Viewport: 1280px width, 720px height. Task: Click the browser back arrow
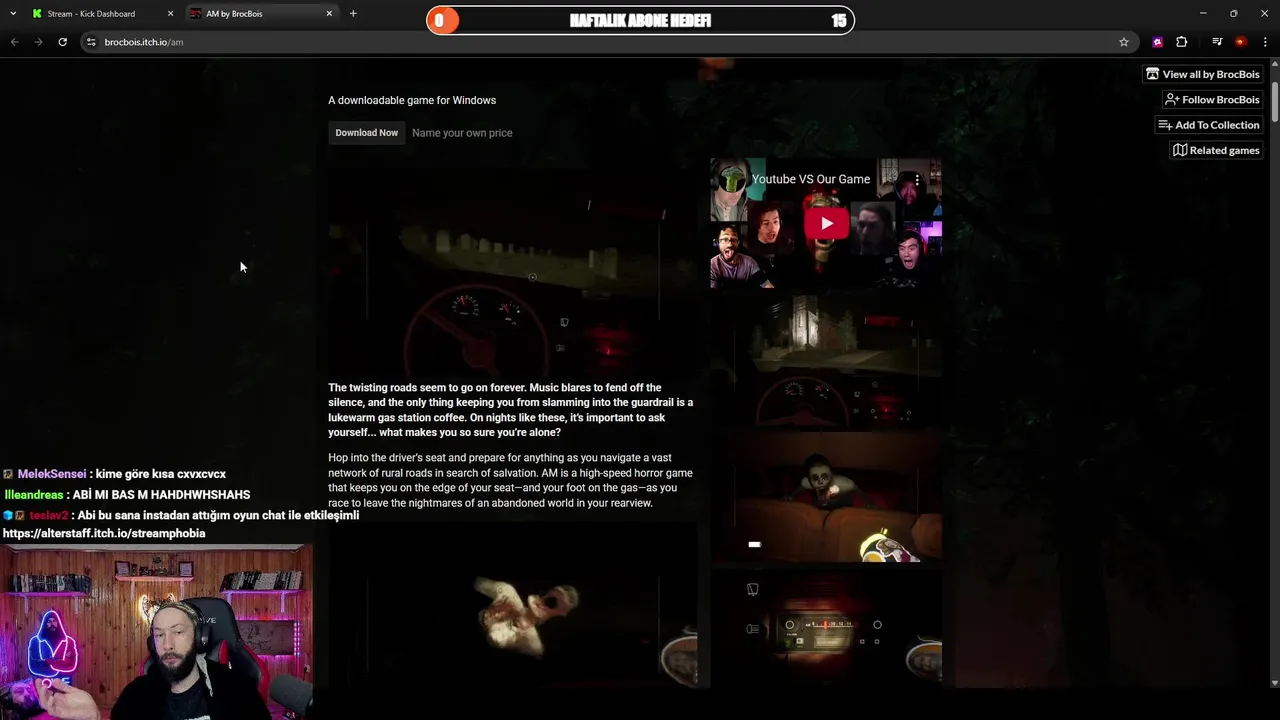click(14, 42)
